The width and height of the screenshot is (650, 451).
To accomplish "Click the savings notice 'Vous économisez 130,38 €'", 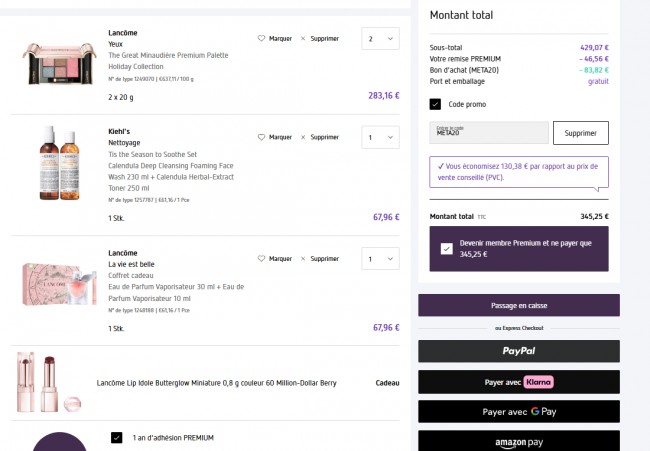I will (519, 172).
